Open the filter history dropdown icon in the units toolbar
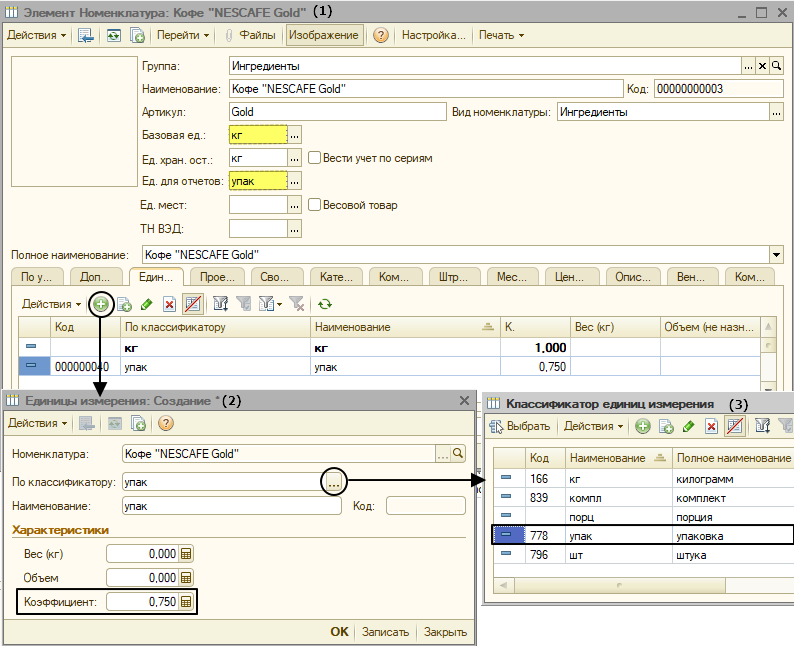This screenshot has height=646, width=794. (x=270, y=304)
